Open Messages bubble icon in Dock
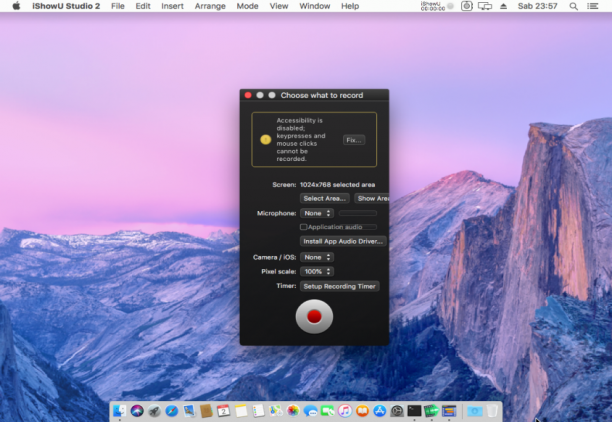The width and height of the screenshot is (612, 422). click(x=310, y=411)
